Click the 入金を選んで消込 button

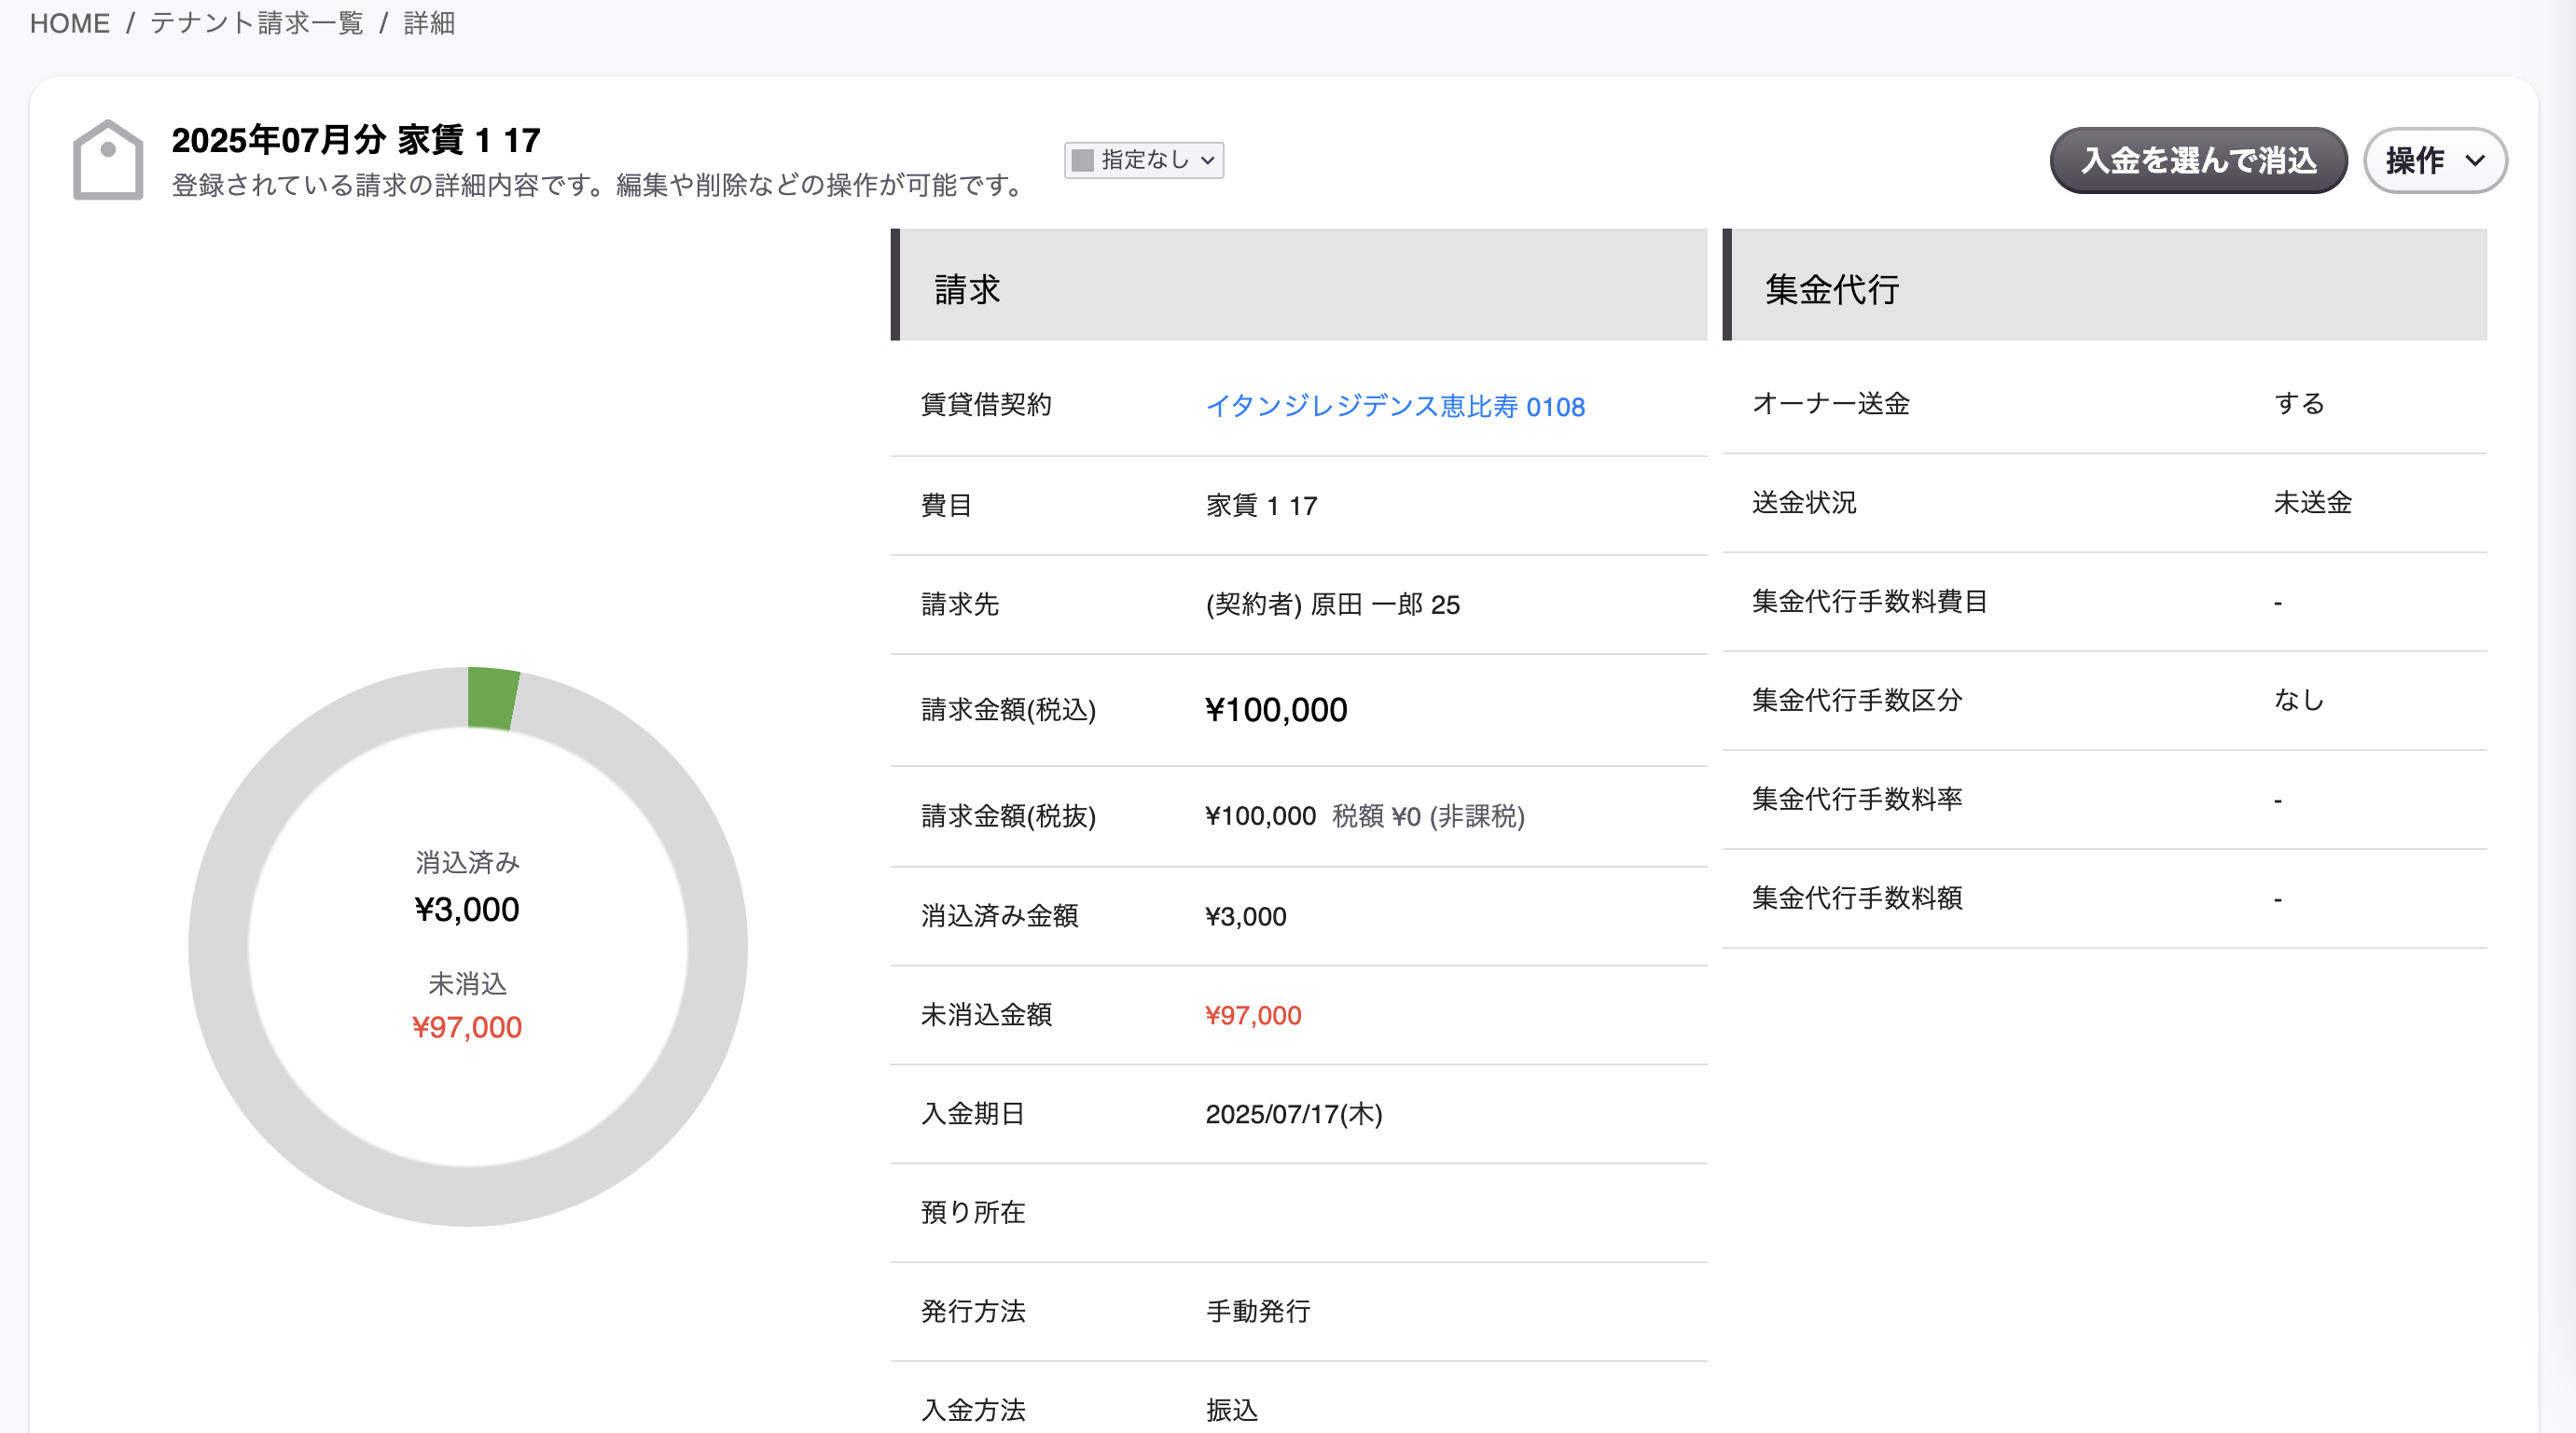coord(2198,160)
